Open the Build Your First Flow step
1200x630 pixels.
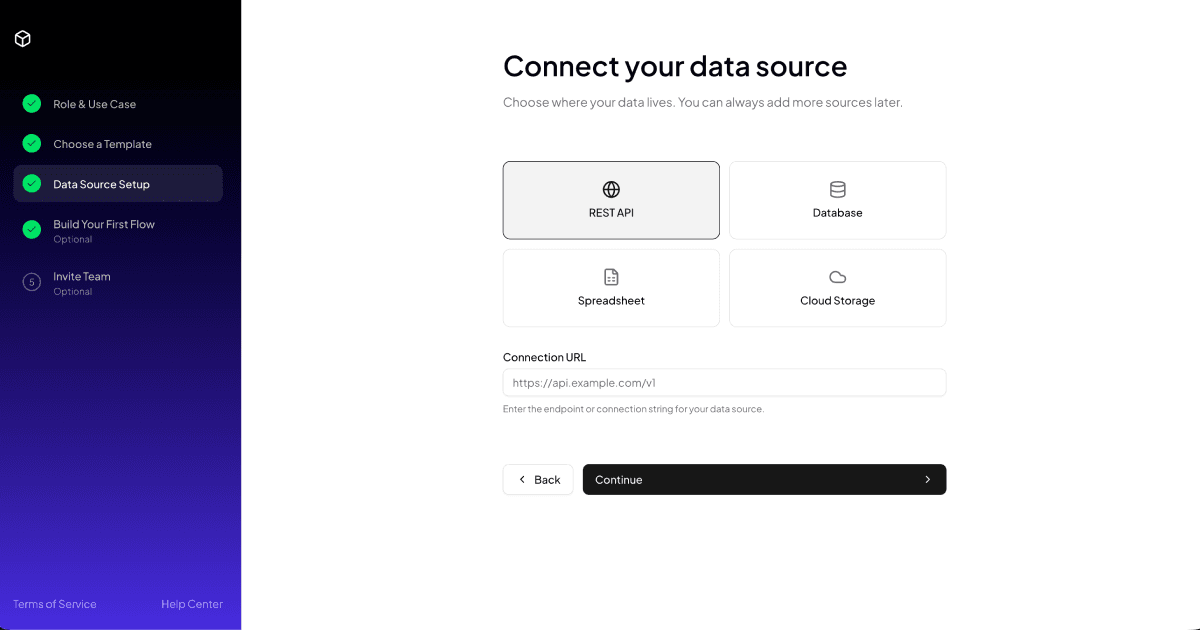104,225
